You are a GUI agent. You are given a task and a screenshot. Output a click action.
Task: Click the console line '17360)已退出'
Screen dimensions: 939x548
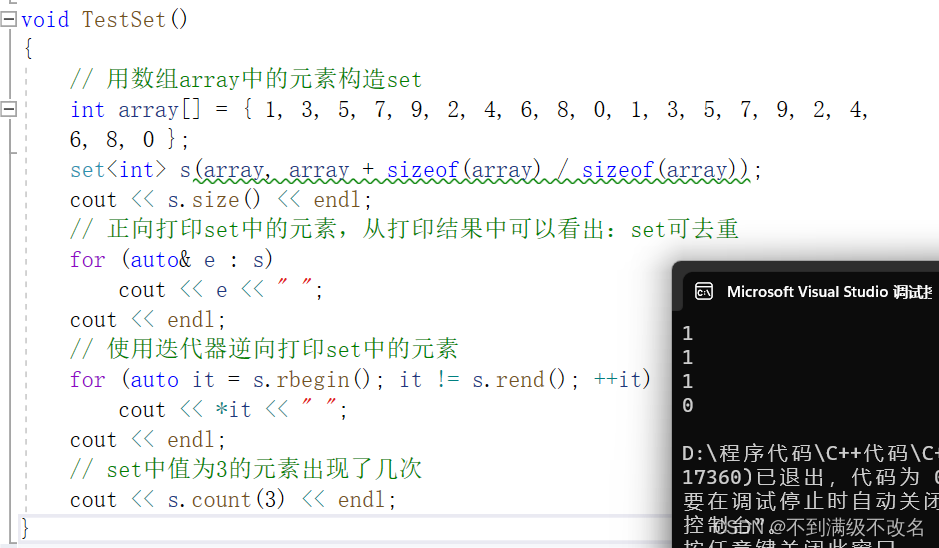(810, 477)
